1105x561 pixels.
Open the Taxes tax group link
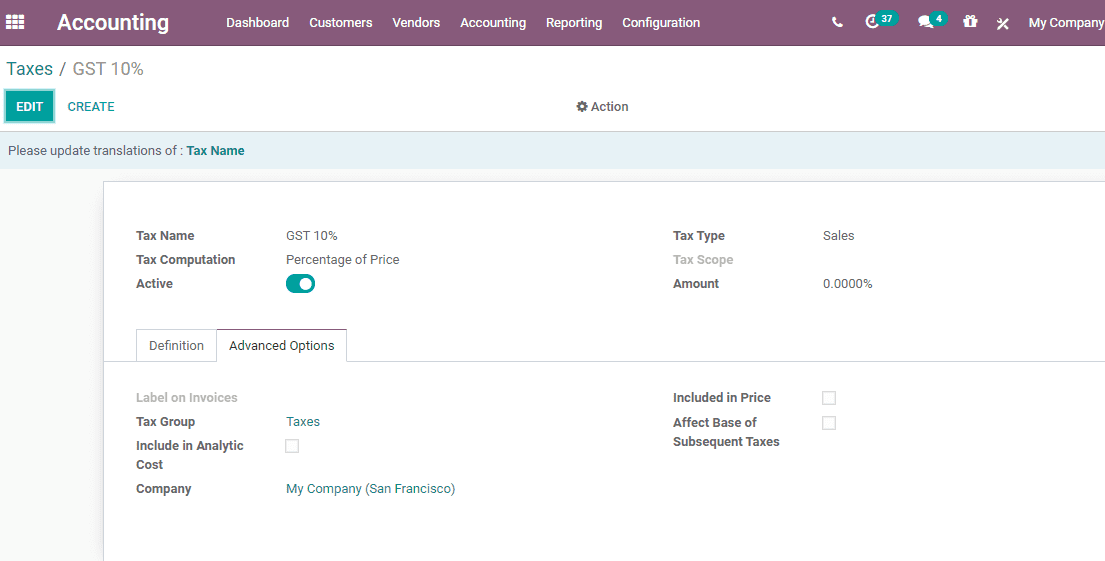coord(303,421)
